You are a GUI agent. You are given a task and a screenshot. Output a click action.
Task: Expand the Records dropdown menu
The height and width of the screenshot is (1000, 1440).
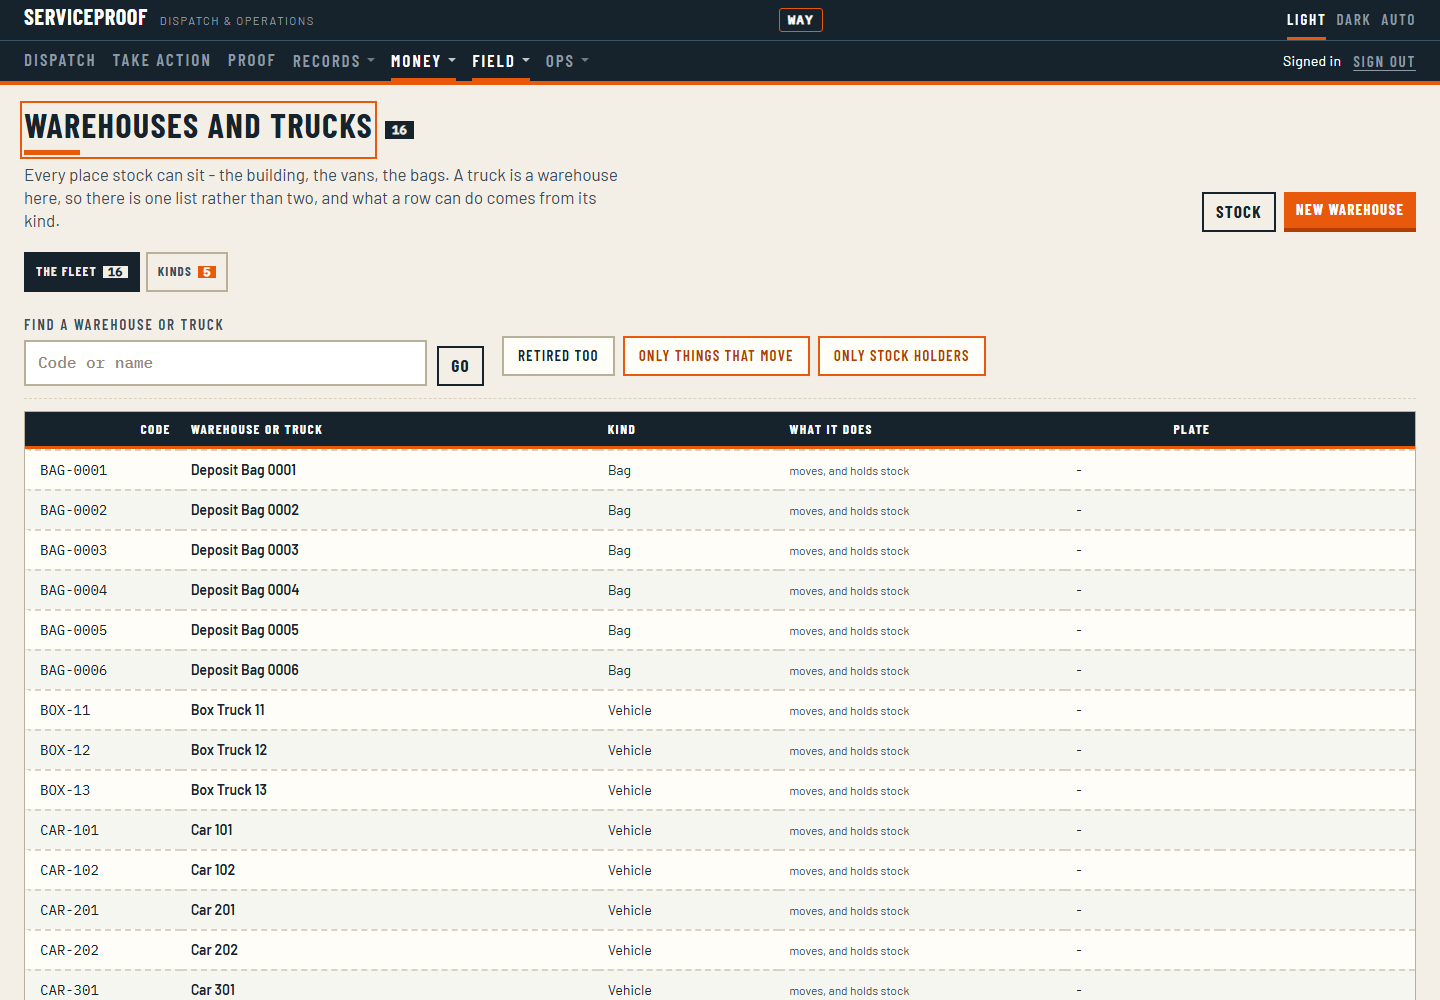[x=334, y=61]
